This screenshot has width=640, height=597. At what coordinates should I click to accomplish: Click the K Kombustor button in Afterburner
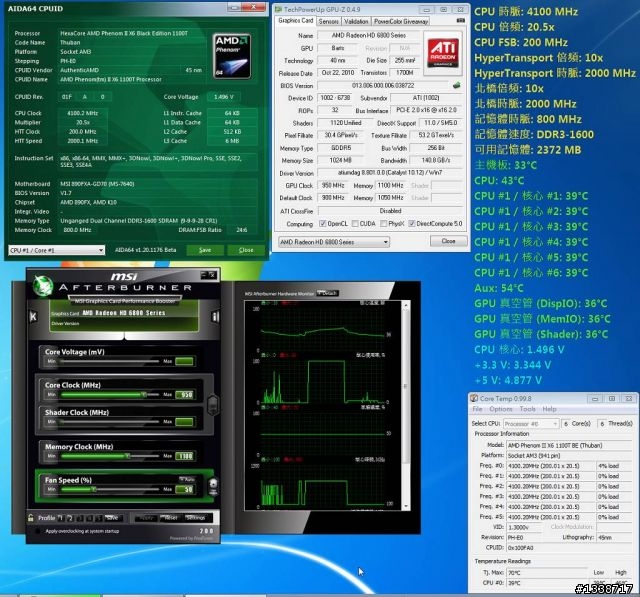(33, 316)
